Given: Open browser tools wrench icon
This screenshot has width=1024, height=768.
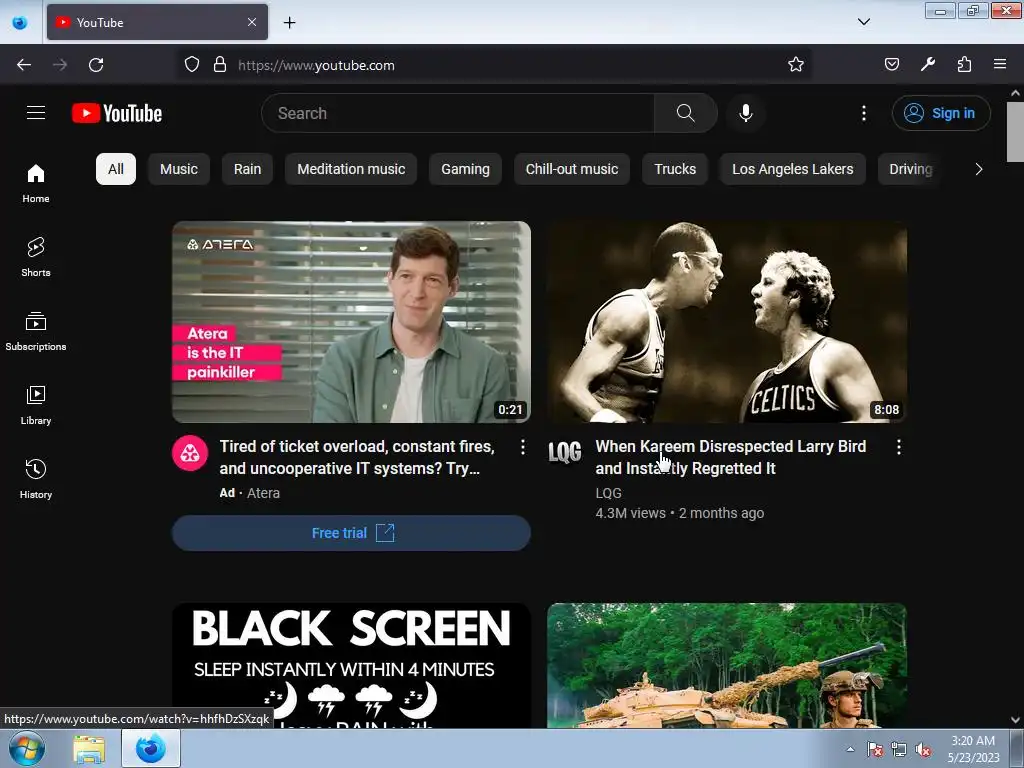Looking at the screenshot, I should click(927, 64).
